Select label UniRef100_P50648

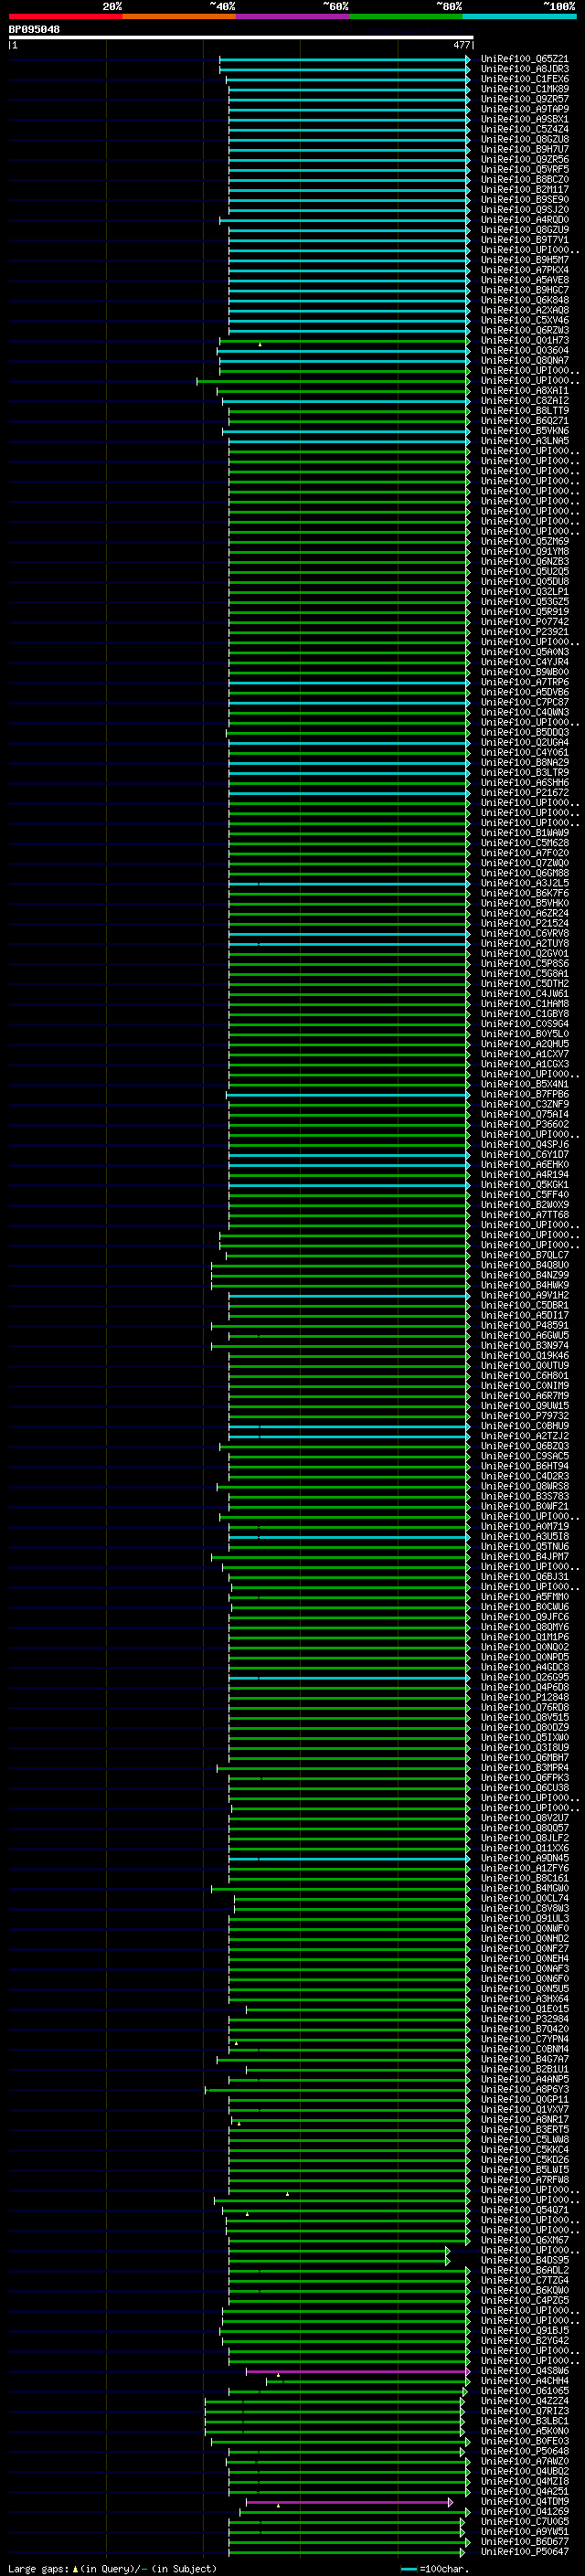coord(524,2451)
